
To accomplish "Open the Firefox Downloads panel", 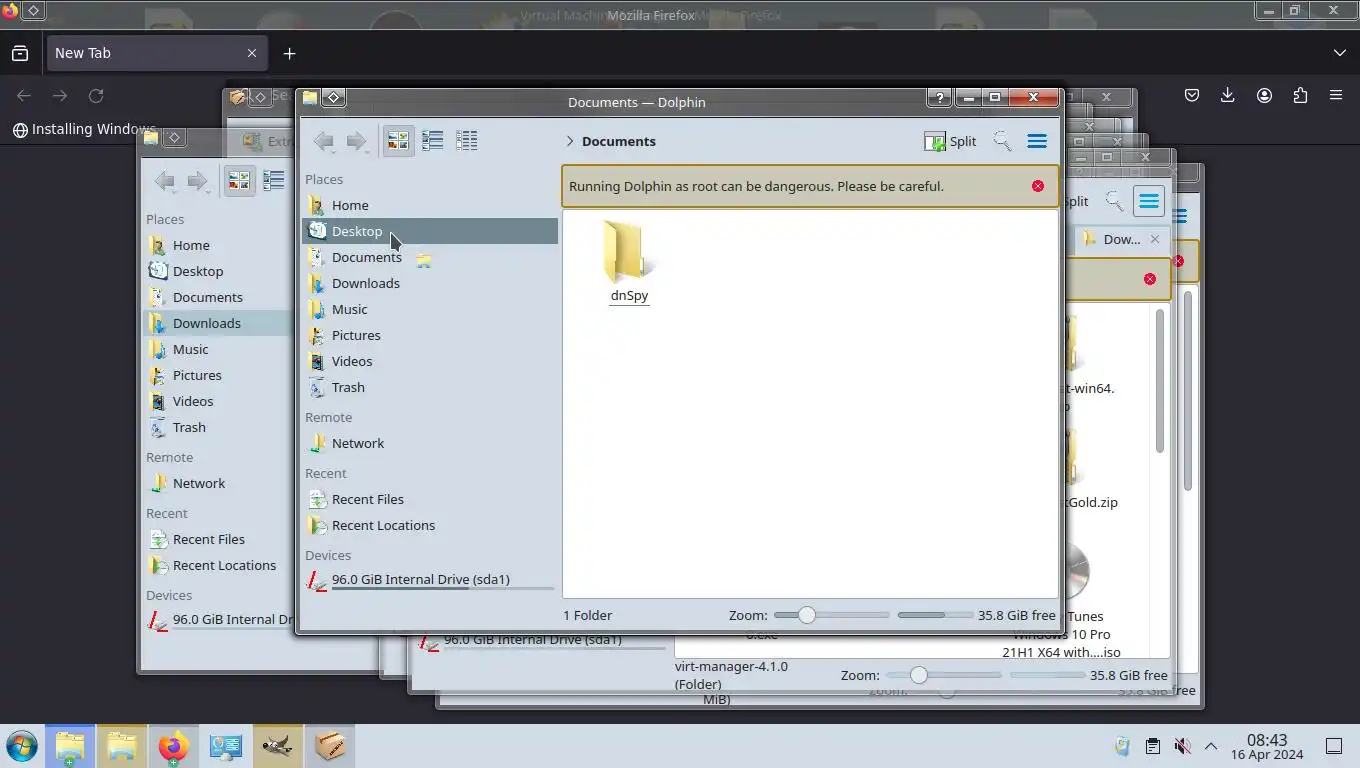I will [1227, 96].
